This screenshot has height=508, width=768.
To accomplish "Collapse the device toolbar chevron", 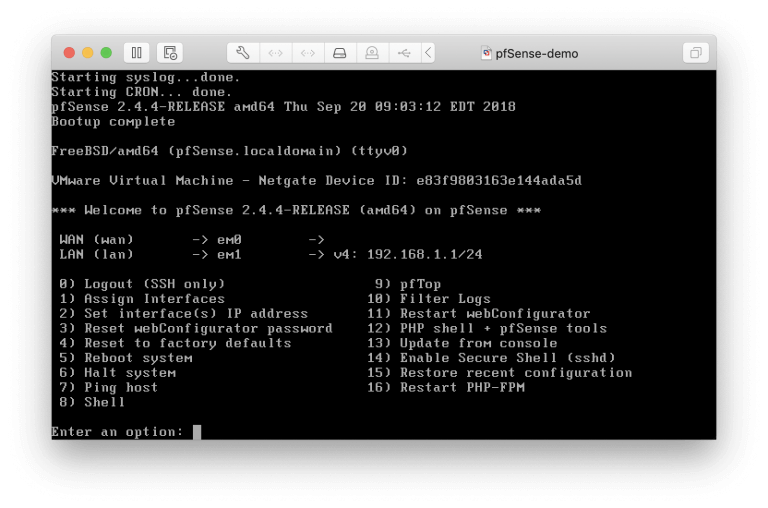I will 428,53.
